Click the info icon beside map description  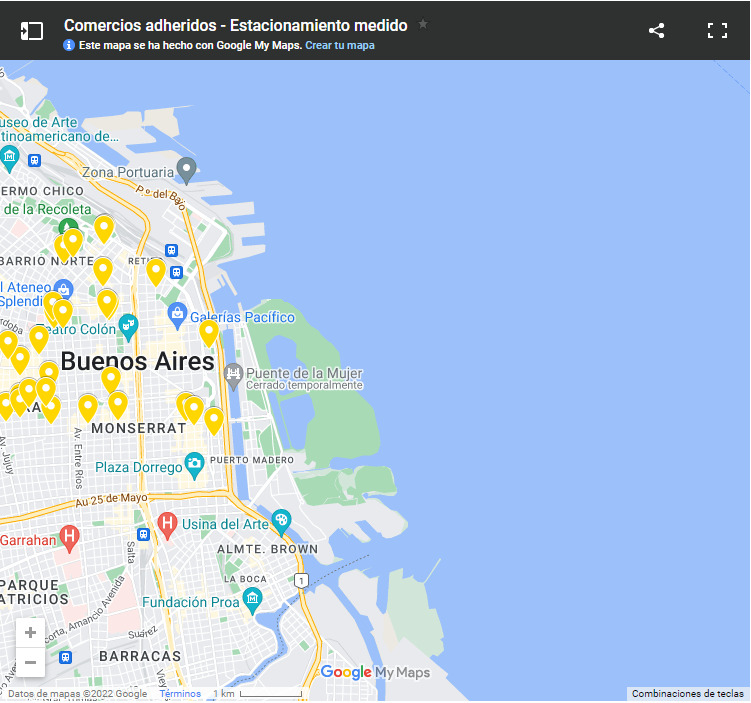coord(69,45)
